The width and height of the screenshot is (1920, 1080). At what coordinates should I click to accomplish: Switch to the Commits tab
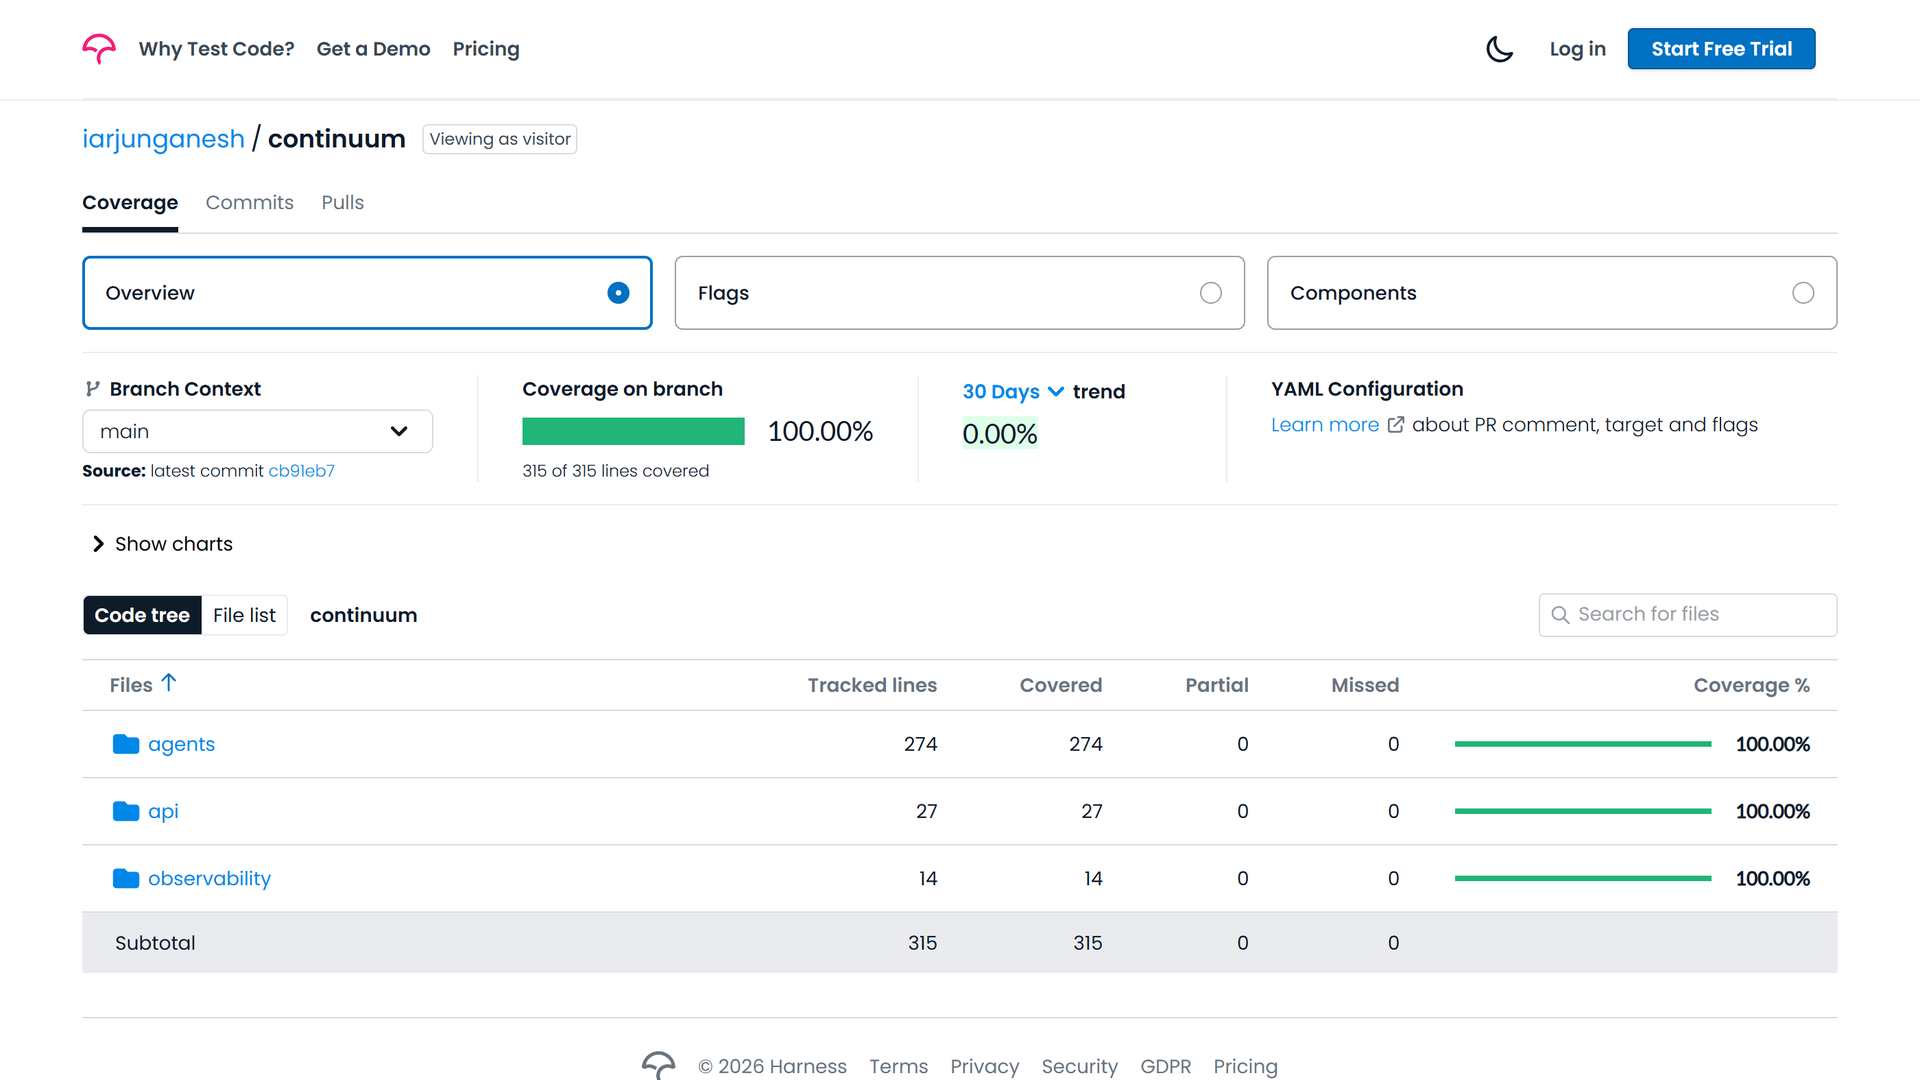tap(250, 203)
